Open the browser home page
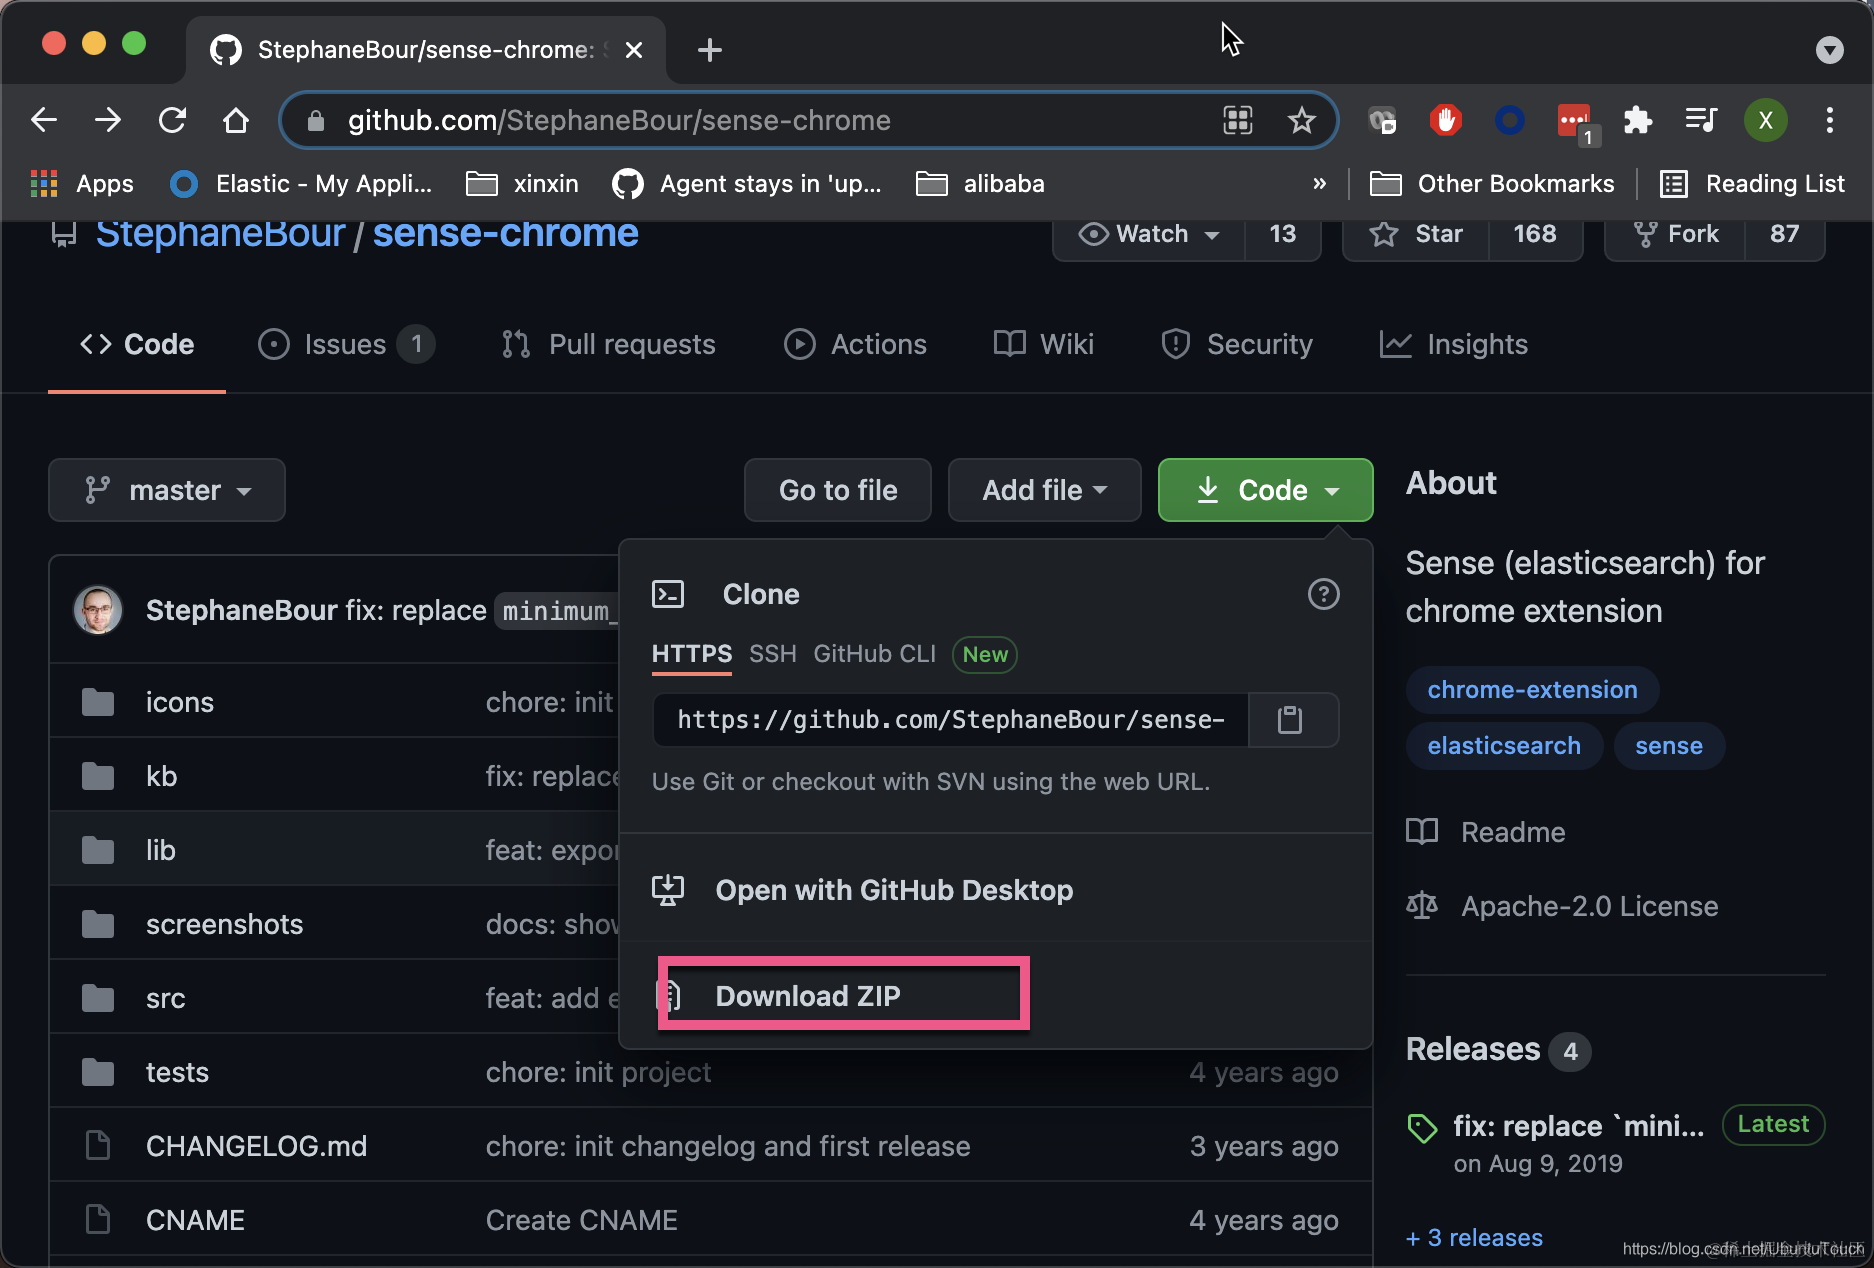Viewport: 1874px width, 1268px height. [236, 120]
